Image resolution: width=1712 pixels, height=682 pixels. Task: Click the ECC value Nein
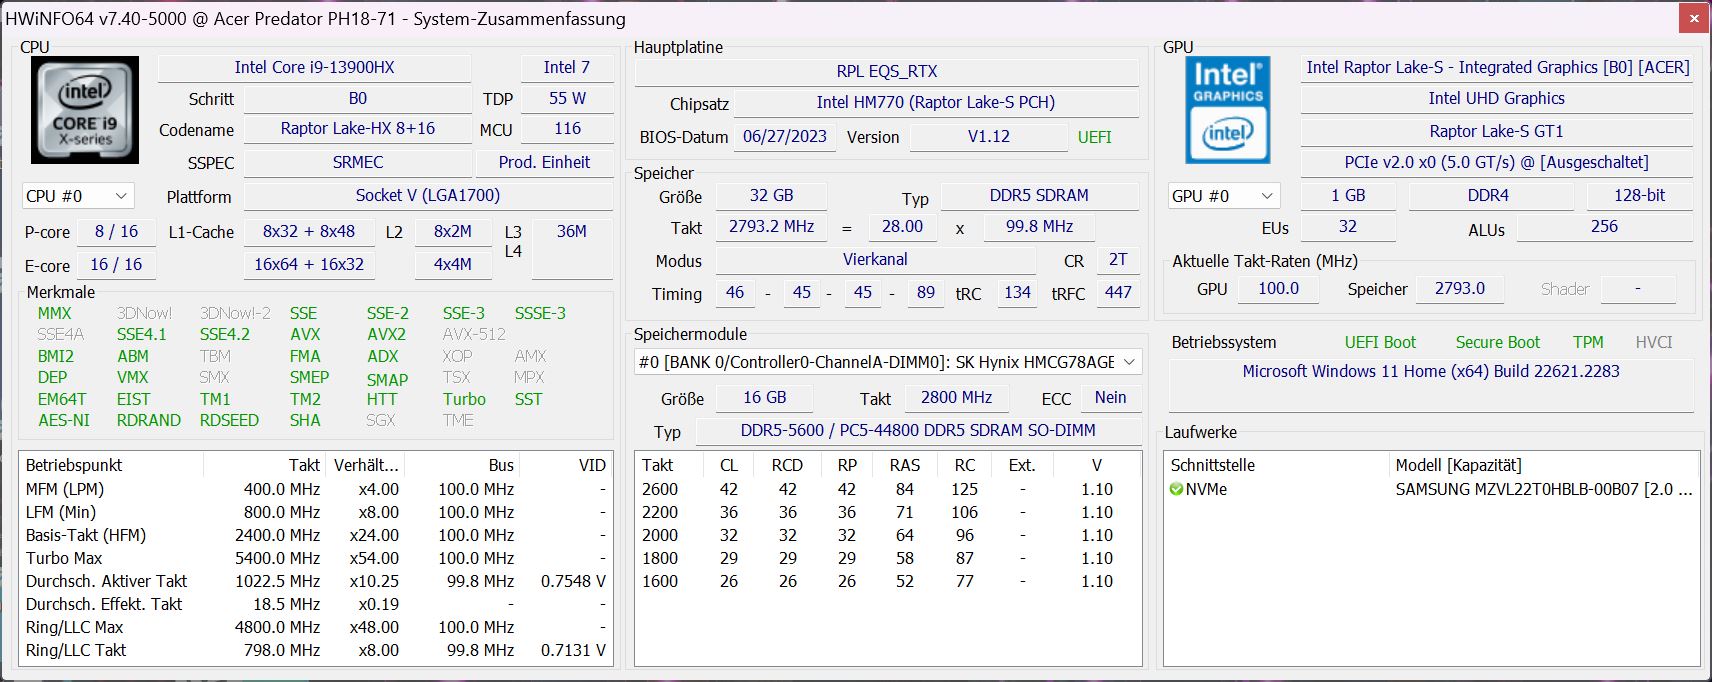(x=1110, y=398)
